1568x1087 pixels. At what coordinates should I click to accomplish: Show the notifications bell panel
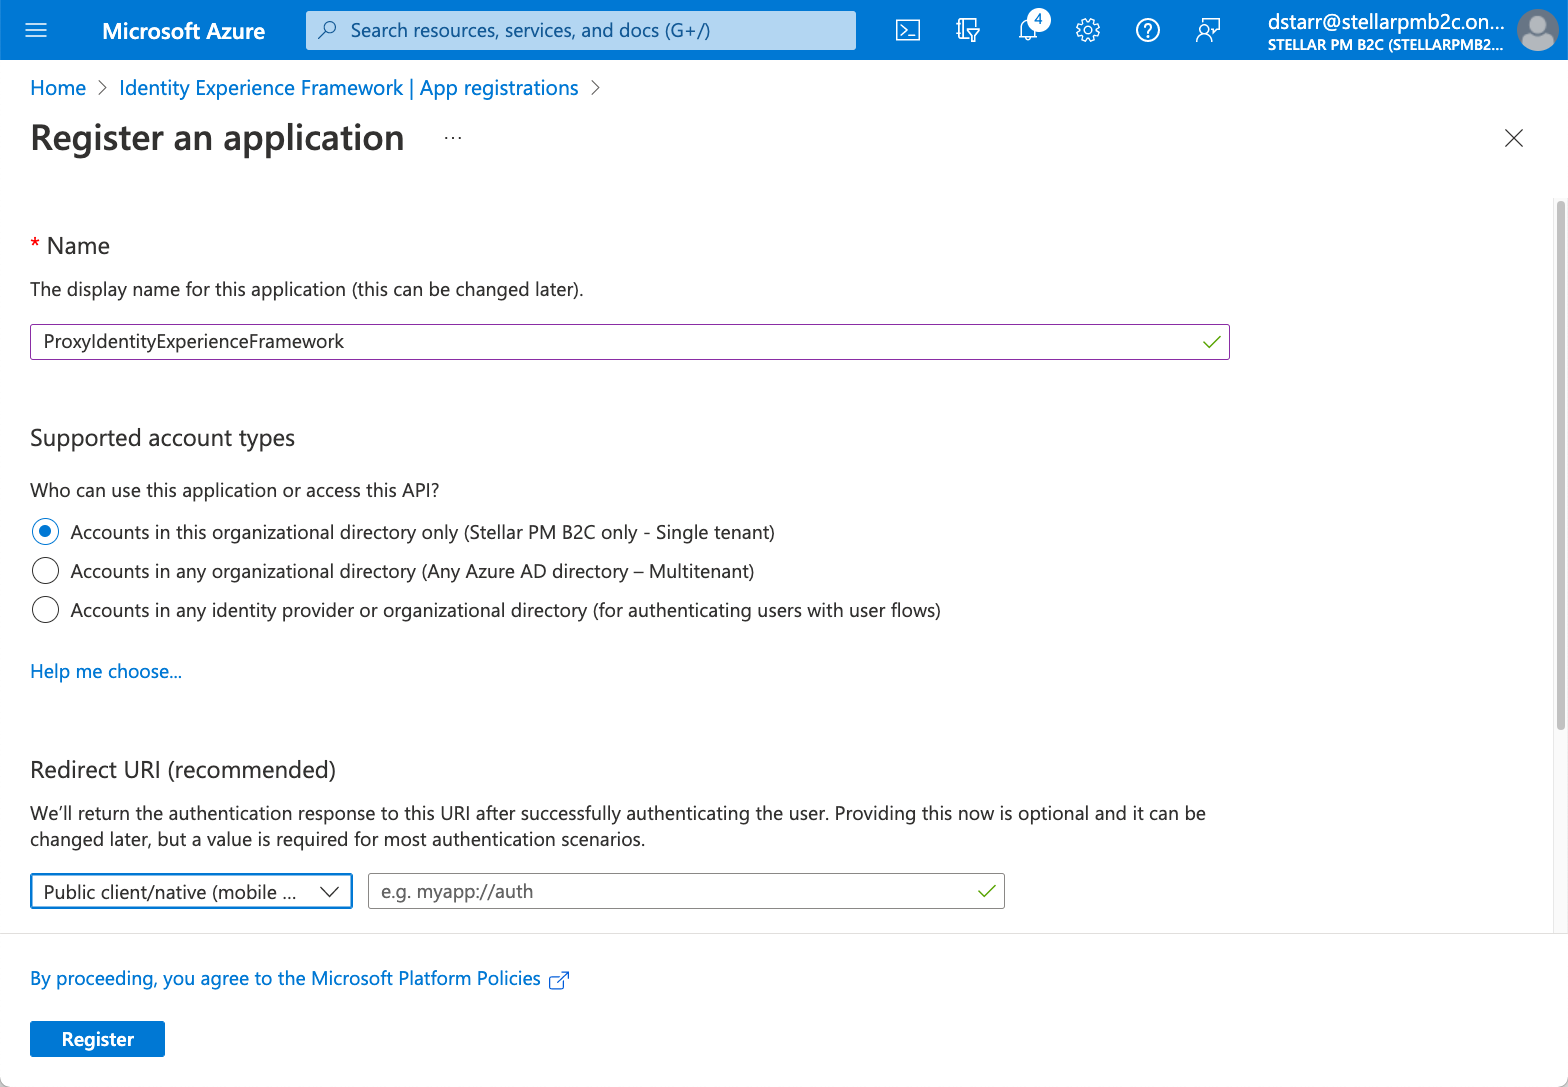click(x=1028, y=30)
